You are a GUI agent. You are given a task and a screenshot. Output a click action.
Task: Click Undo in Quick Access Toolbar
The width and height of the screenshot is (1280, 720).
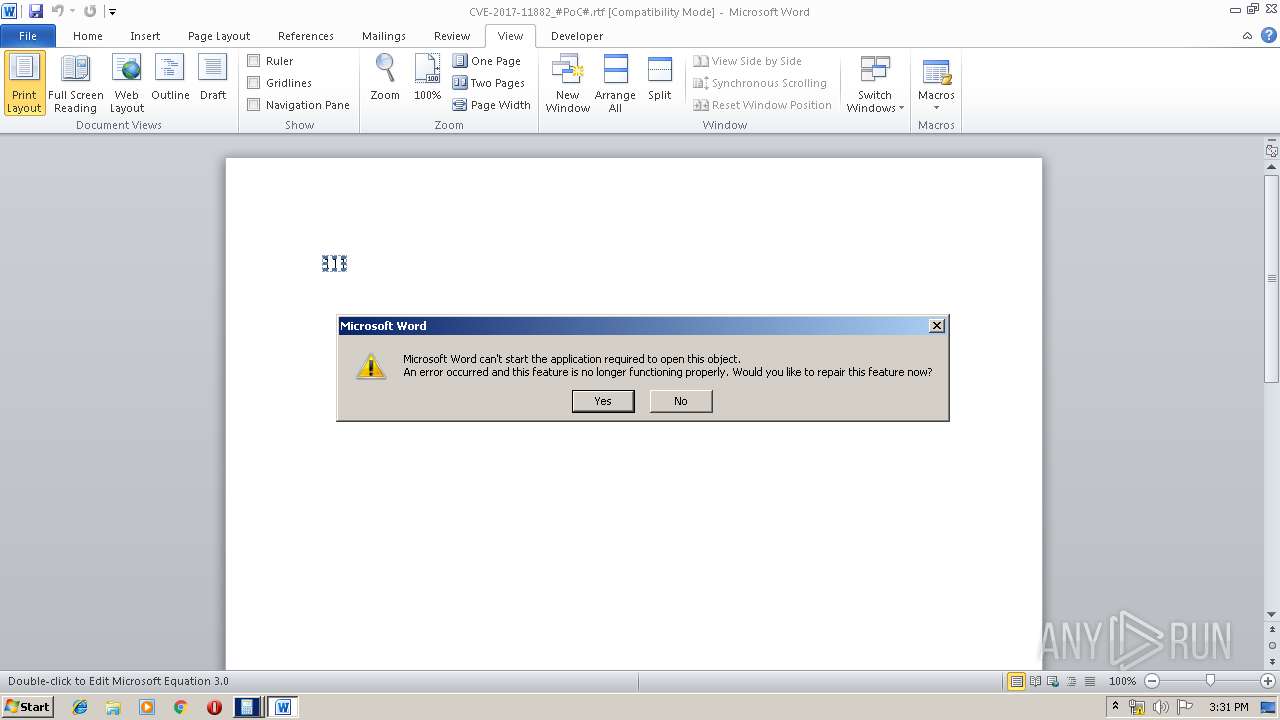coord(57,11)
